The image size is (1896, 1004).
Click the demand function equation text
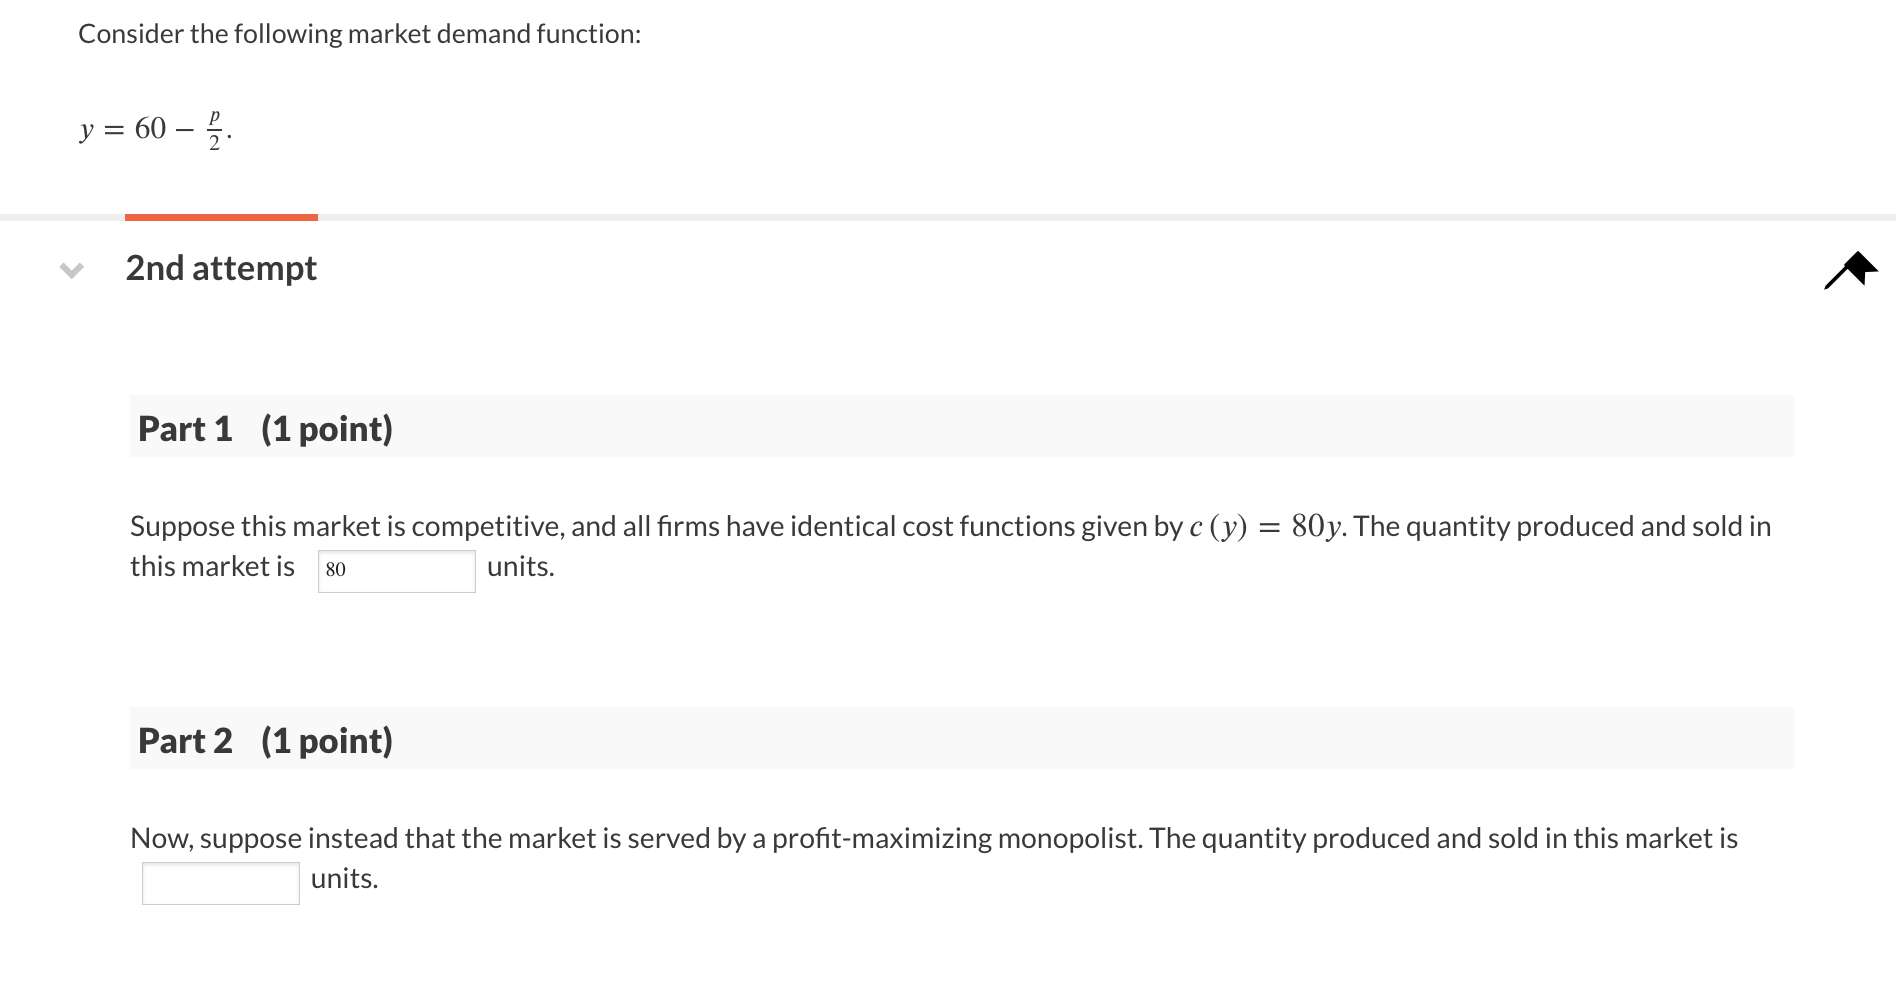(x=155, y=128)
